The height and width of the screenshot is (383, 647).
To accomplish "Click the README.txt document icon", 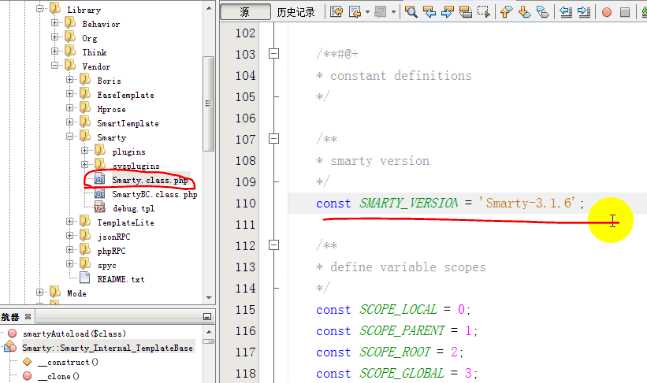I will tap(85, 279).
